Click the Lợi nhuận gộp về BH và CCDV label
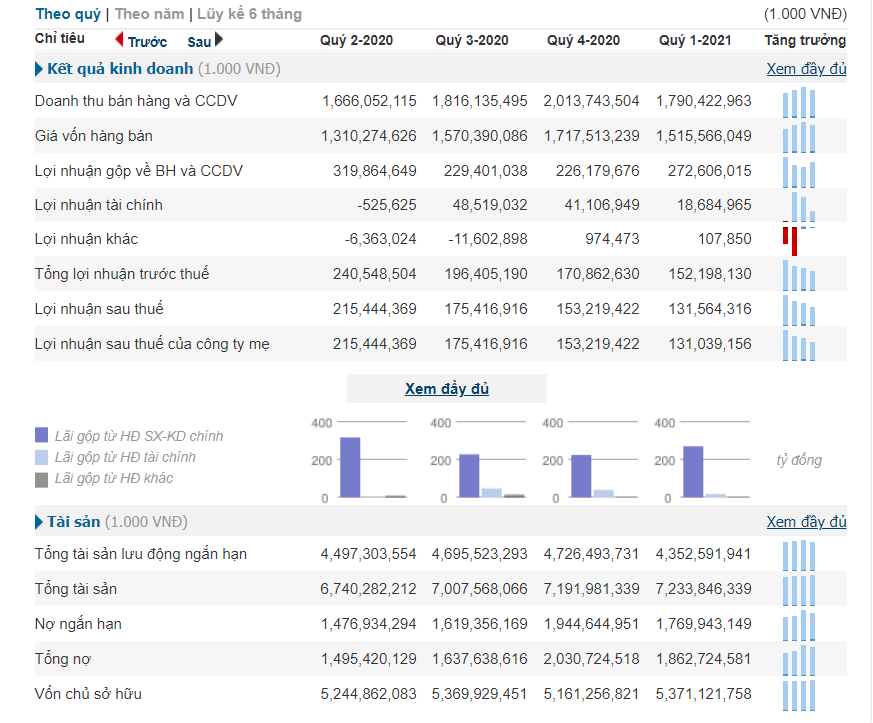The image size is (873, 723). tap(139, 171)
